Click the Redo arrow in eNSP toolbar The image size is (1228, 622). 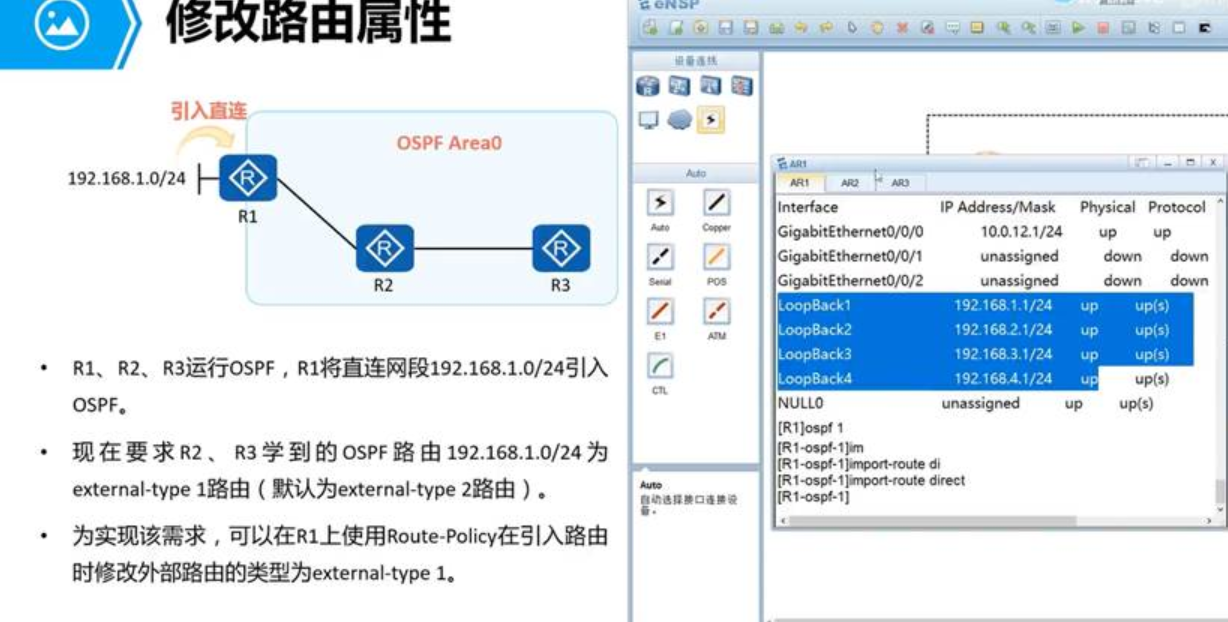[x=826, y=28]
